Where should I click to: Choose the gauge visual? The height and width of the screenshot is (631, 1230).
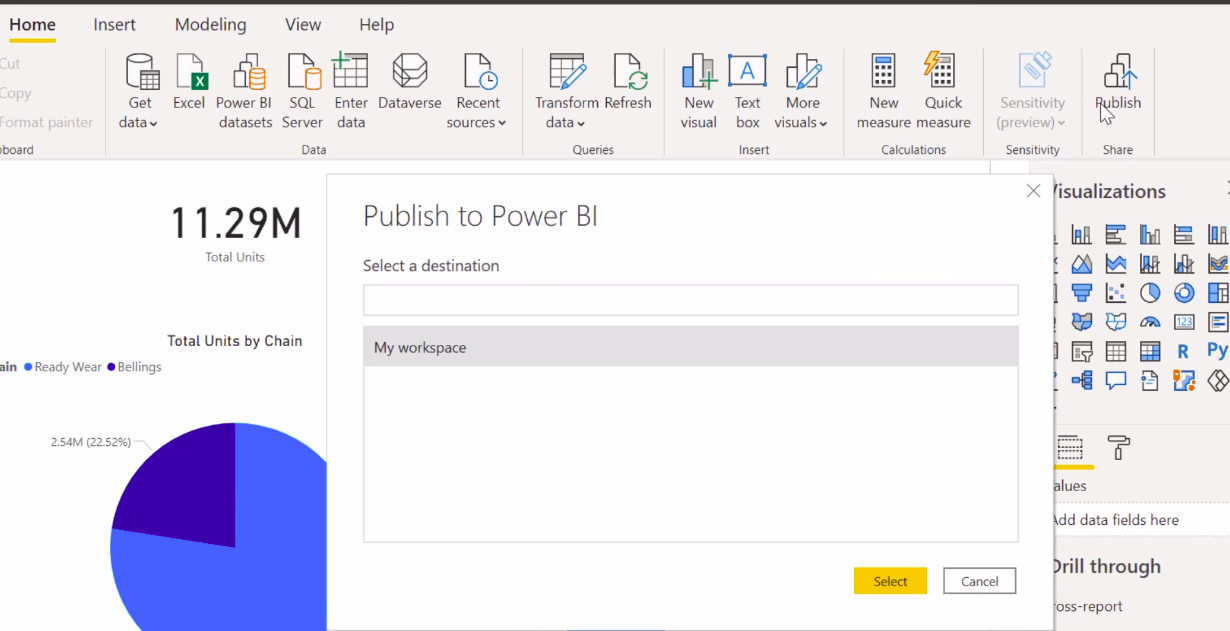[x=1150, y=322]
